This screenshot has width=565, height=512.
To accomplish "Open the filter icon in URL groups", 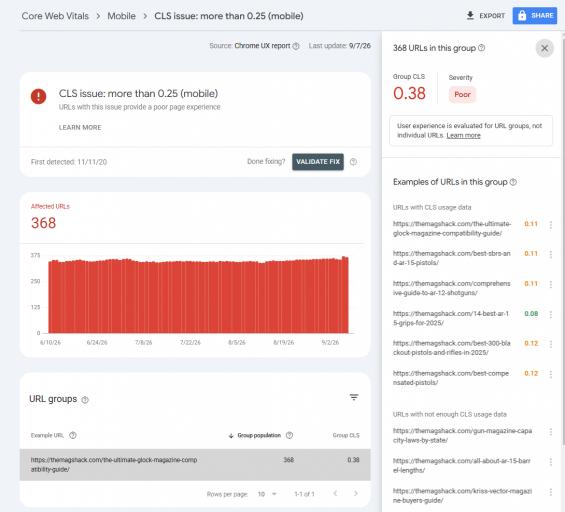I will [x=354, y=397].
